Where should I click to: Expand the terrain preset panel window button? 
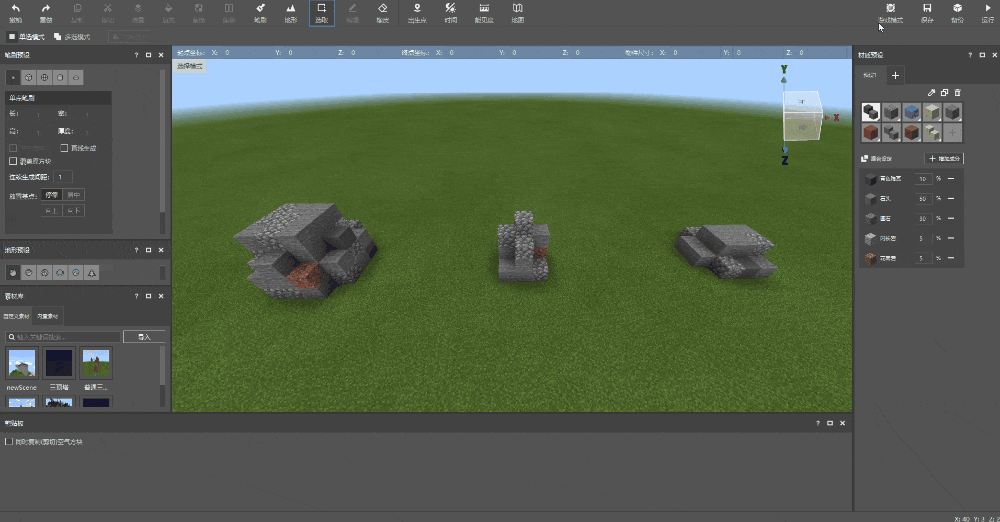[x=148, y=250]
